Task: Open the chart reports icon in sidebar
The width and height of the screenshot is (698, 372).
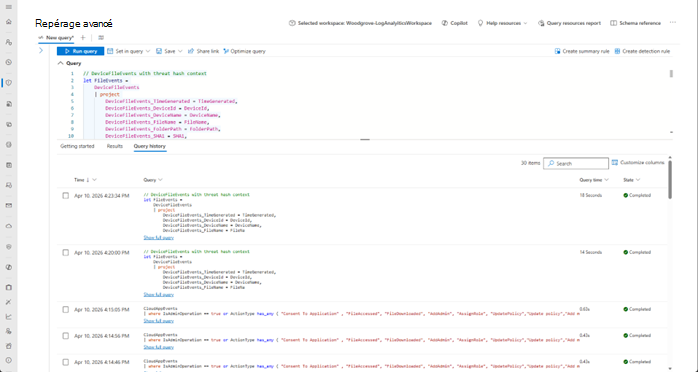Action: click(8, 317)
